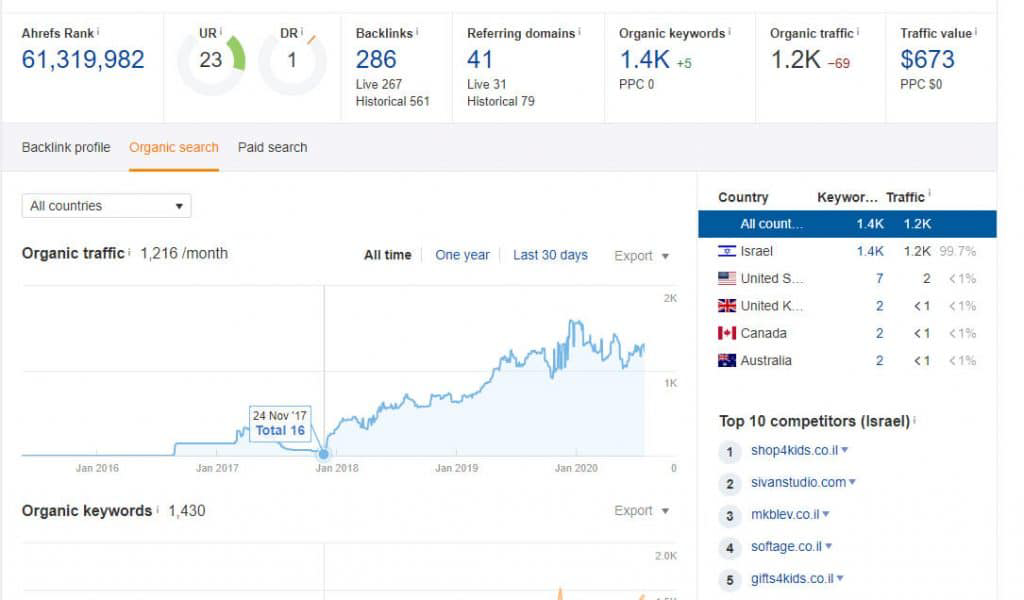Click the 1,430 organic keywords figure
1024x600 pixels.
(x=187, y=511)
